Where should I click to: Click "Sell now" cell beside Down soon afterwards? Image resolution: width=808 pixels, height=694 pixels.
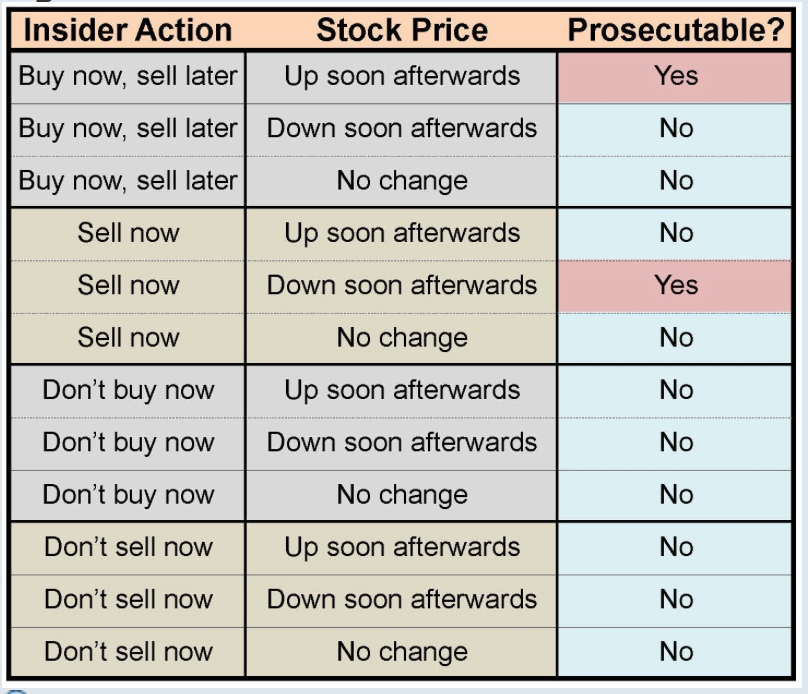click(x=128, y=285)
